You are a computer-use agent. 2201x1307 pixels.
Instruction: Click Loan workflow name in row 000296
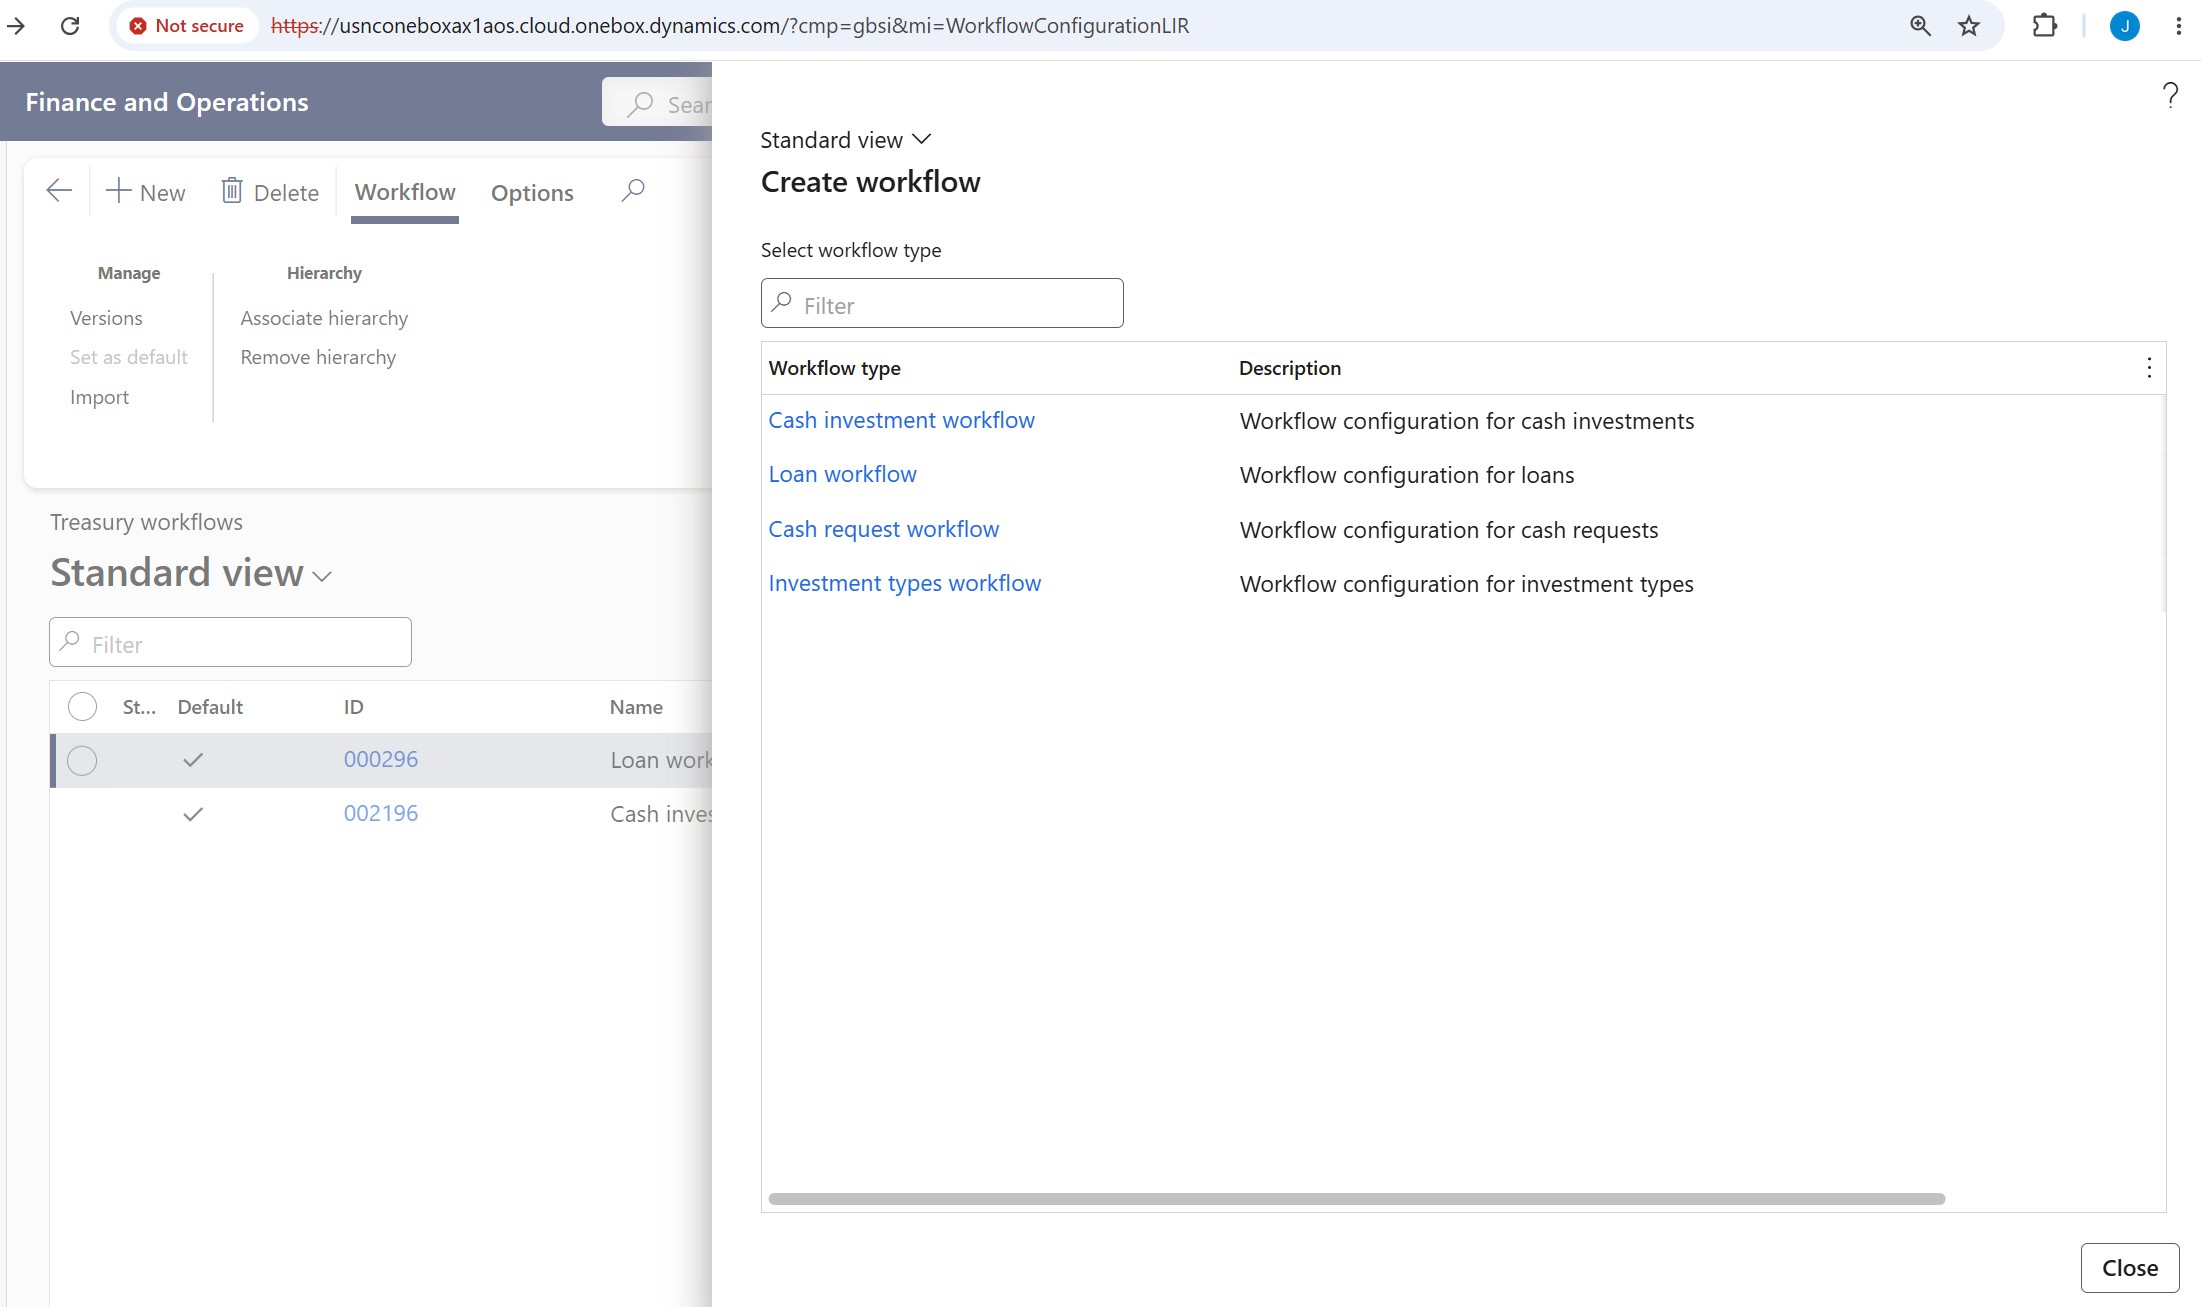pos(661,761)
